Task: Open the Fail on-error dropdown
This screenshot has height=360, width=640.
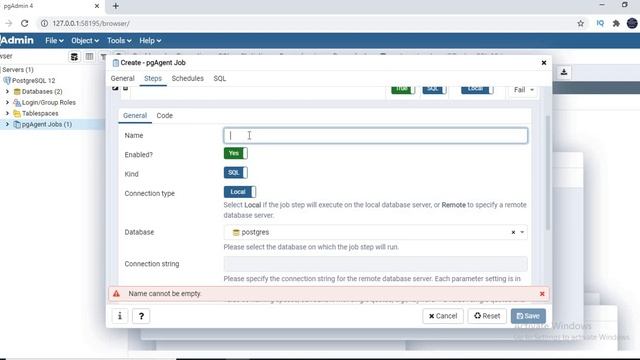Action: [523, 90]
